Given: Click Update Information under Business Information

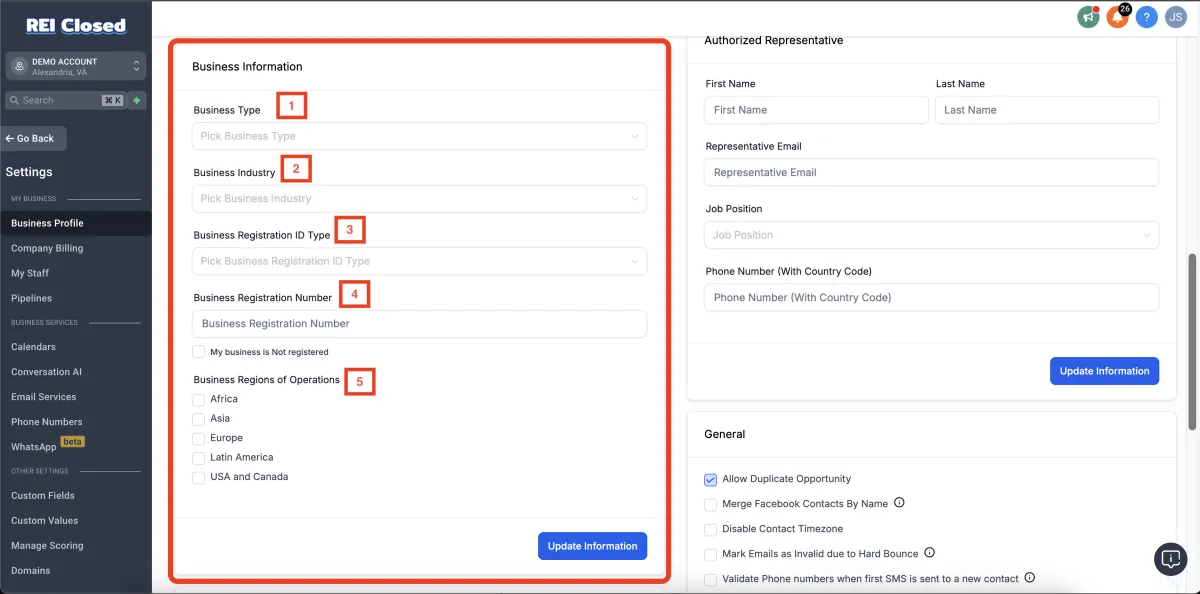Looking at the screenshot, I should (x=592, y=546).
